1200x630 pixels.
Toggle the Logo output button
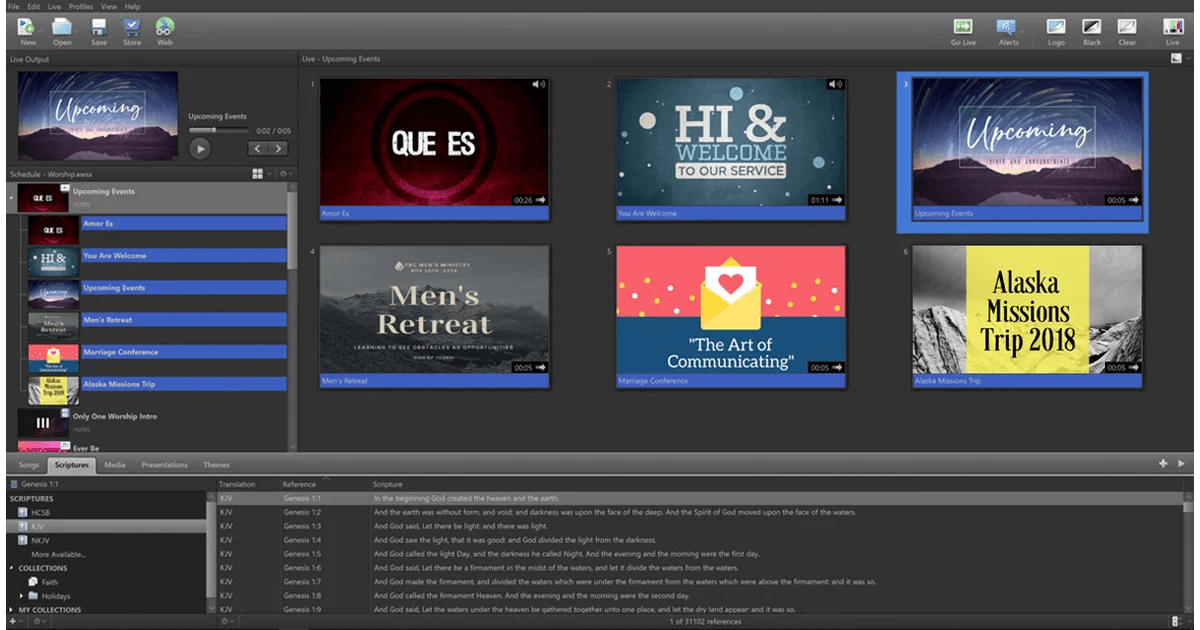click(1056, 27)
